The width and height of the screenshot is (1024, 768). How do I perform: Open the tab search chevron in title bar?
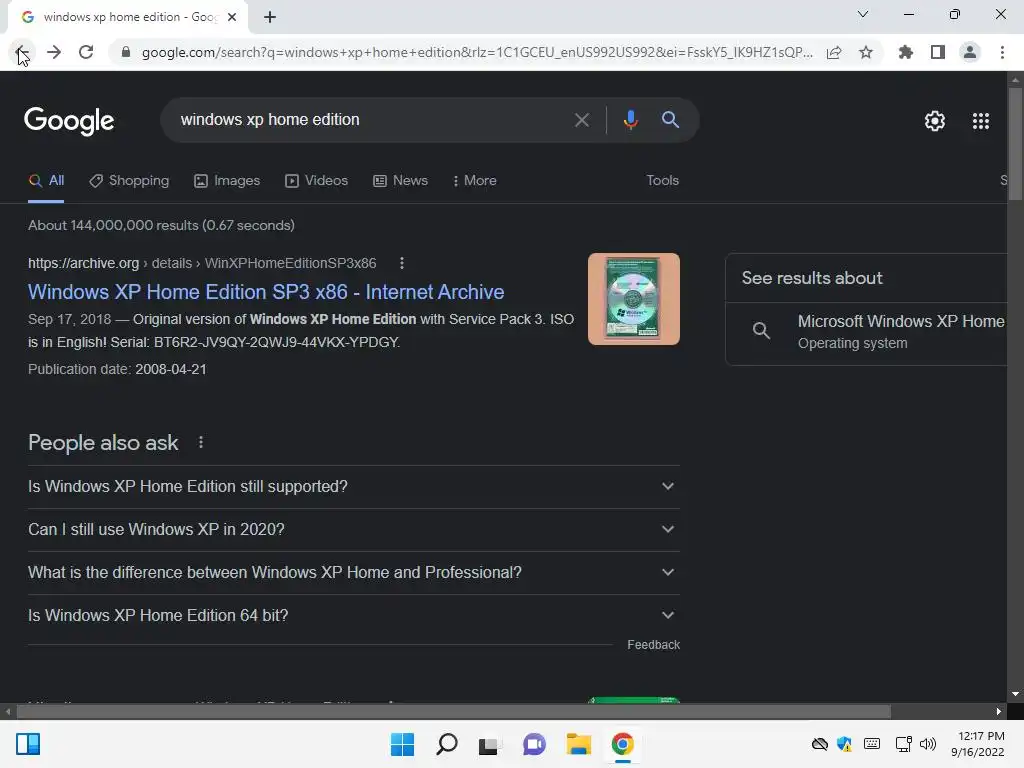863,14
